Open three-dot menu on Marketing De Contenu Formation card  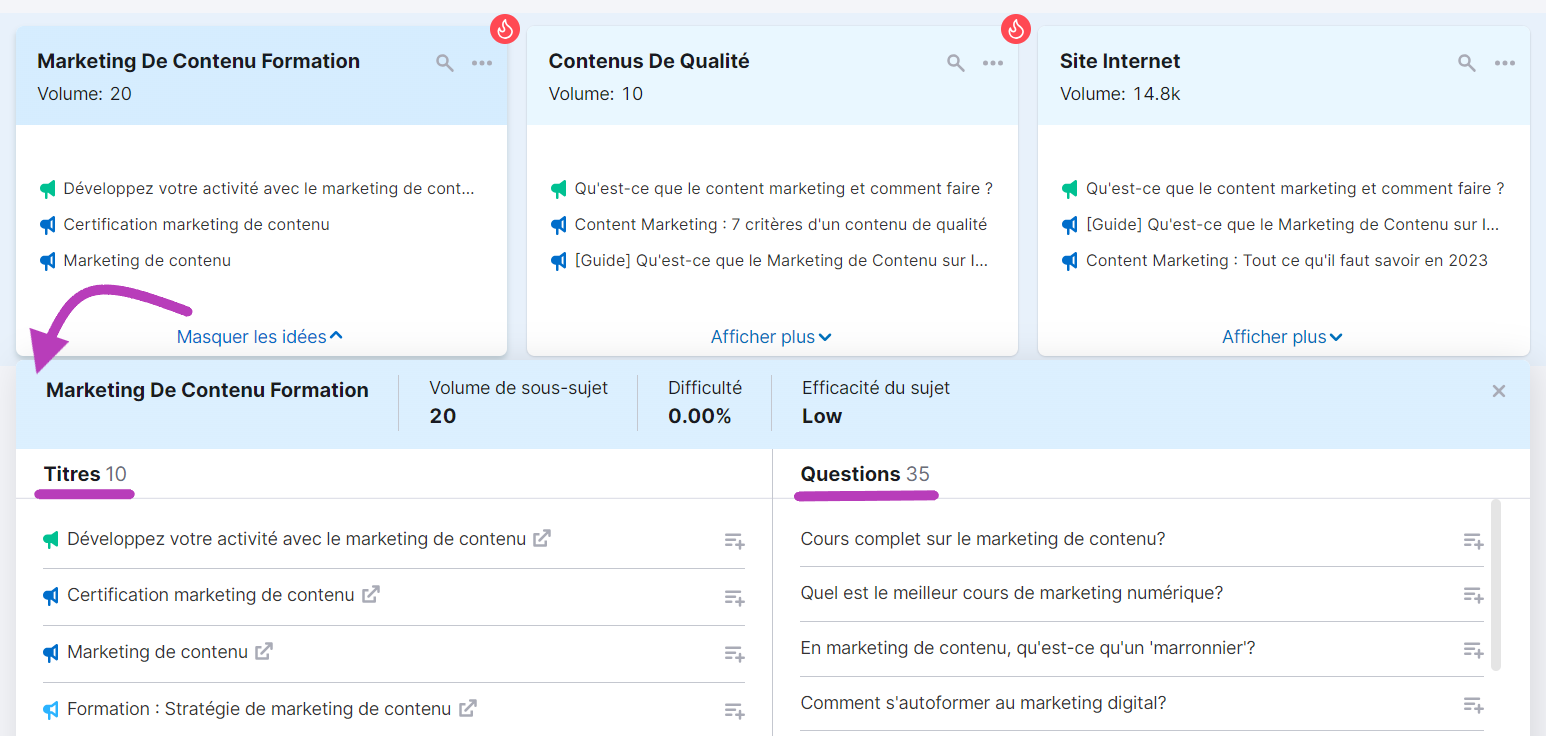[x=482, y=63]
